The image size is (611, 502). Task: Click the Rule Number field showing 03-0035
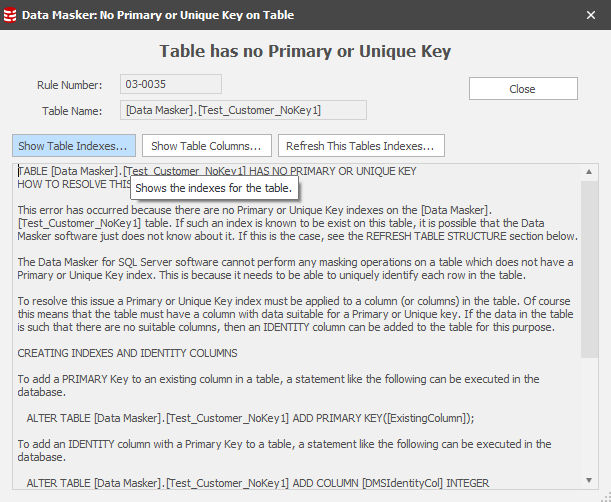tap(170, 84)
